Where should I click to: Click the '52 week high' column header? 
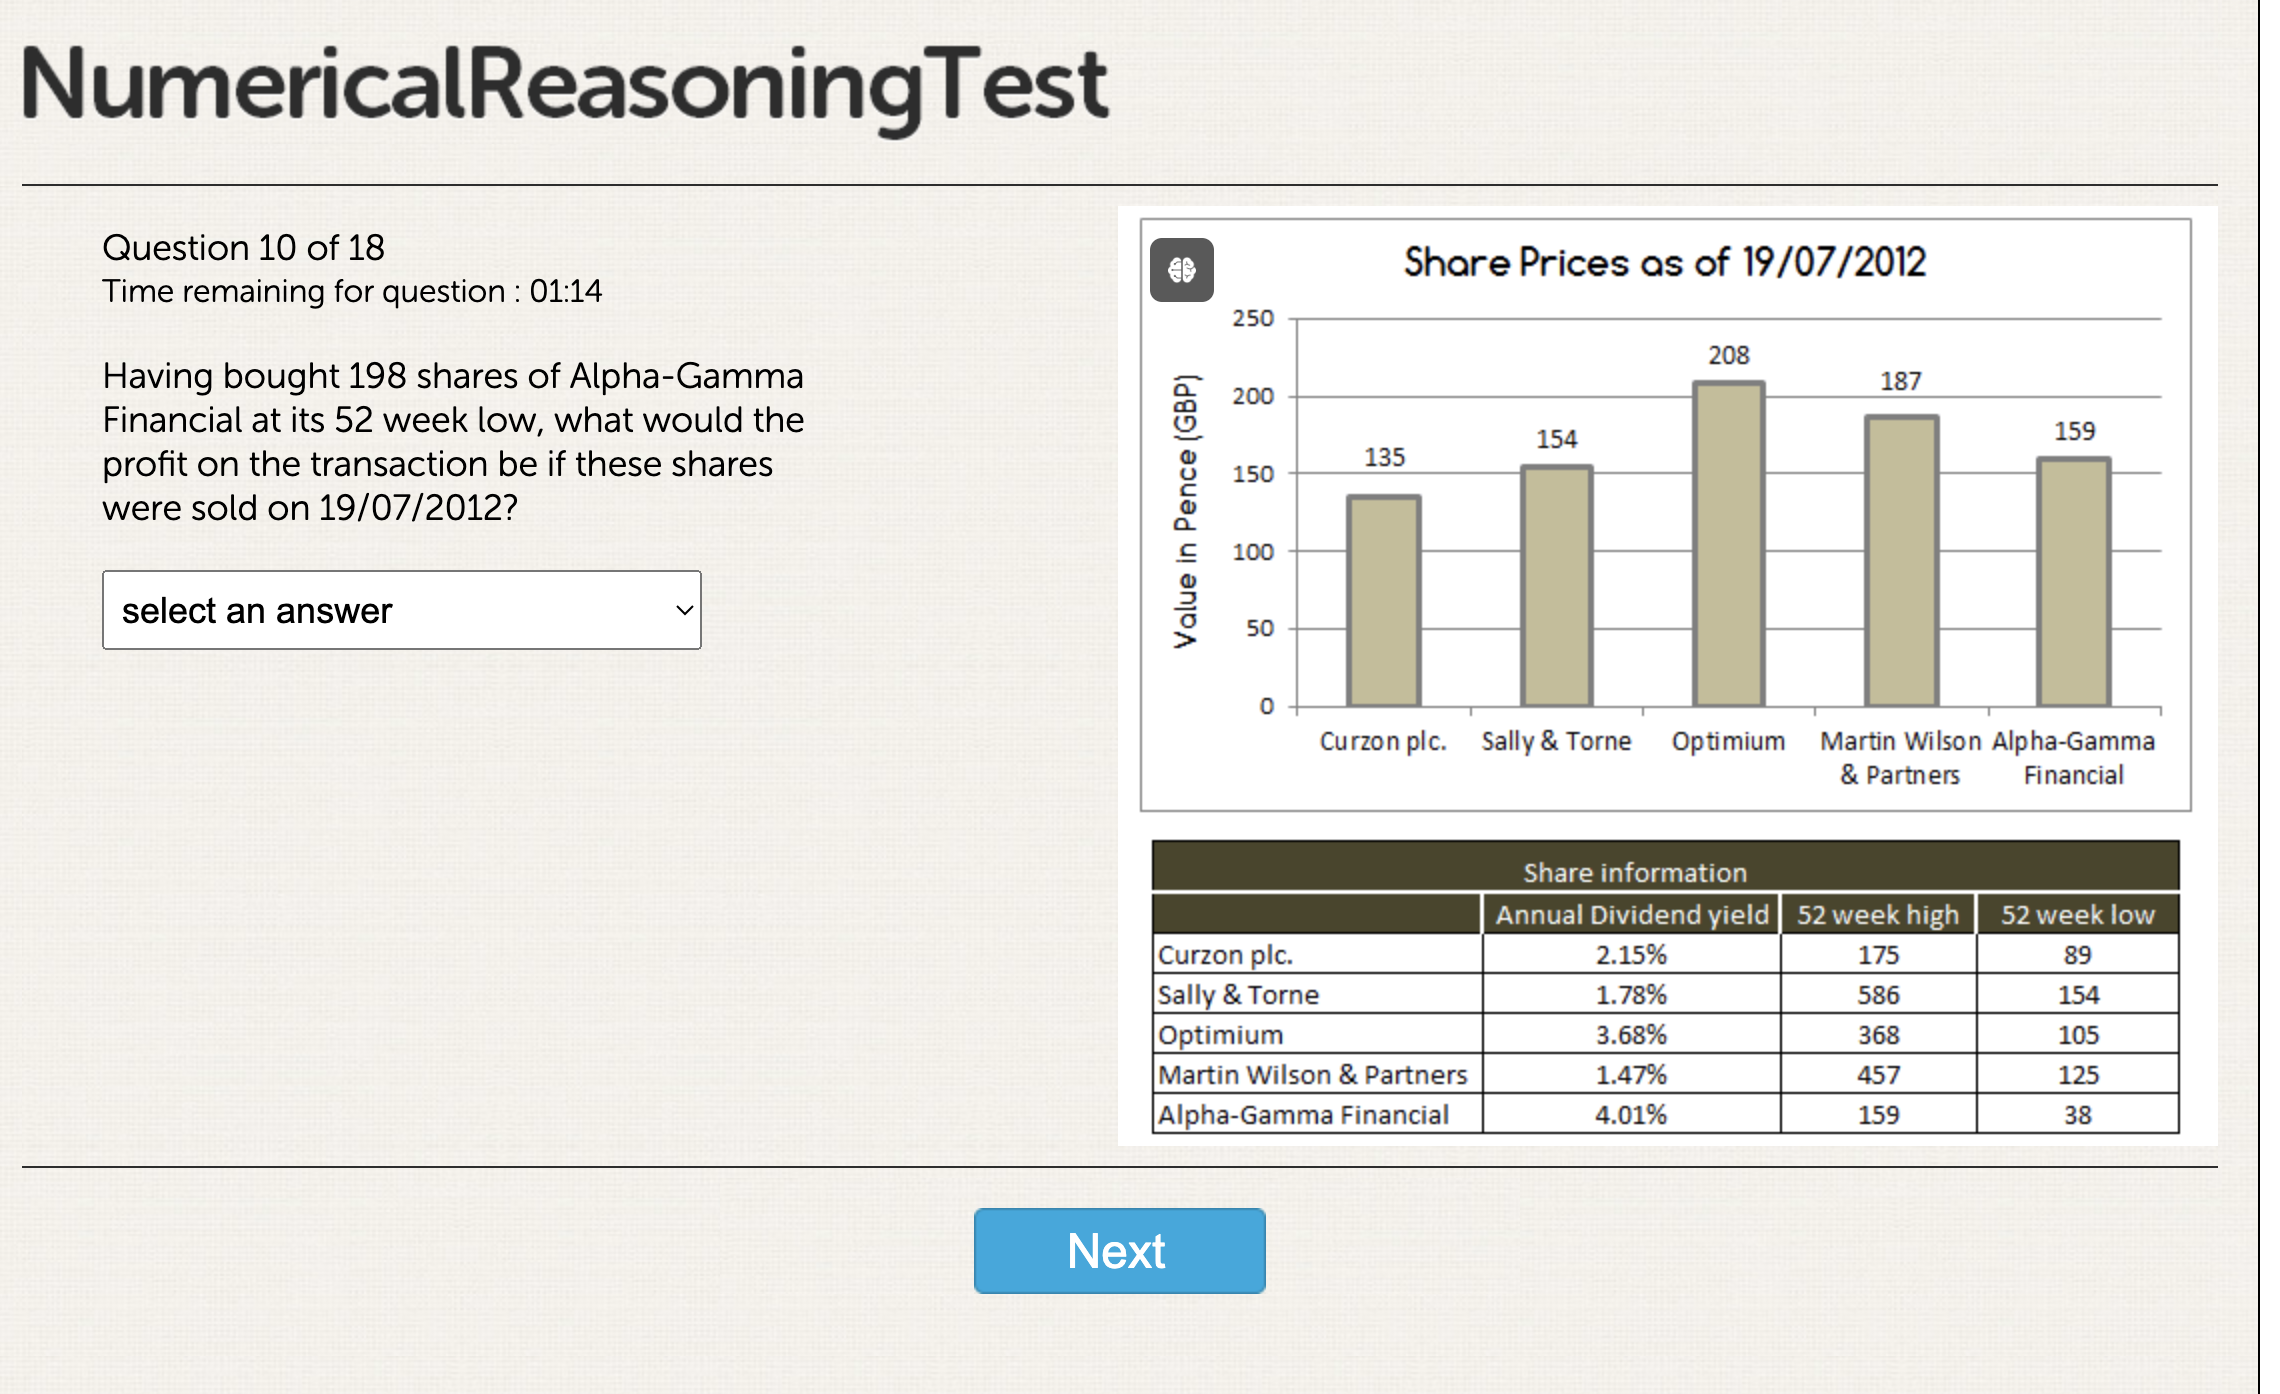[x=1878, y=915]
